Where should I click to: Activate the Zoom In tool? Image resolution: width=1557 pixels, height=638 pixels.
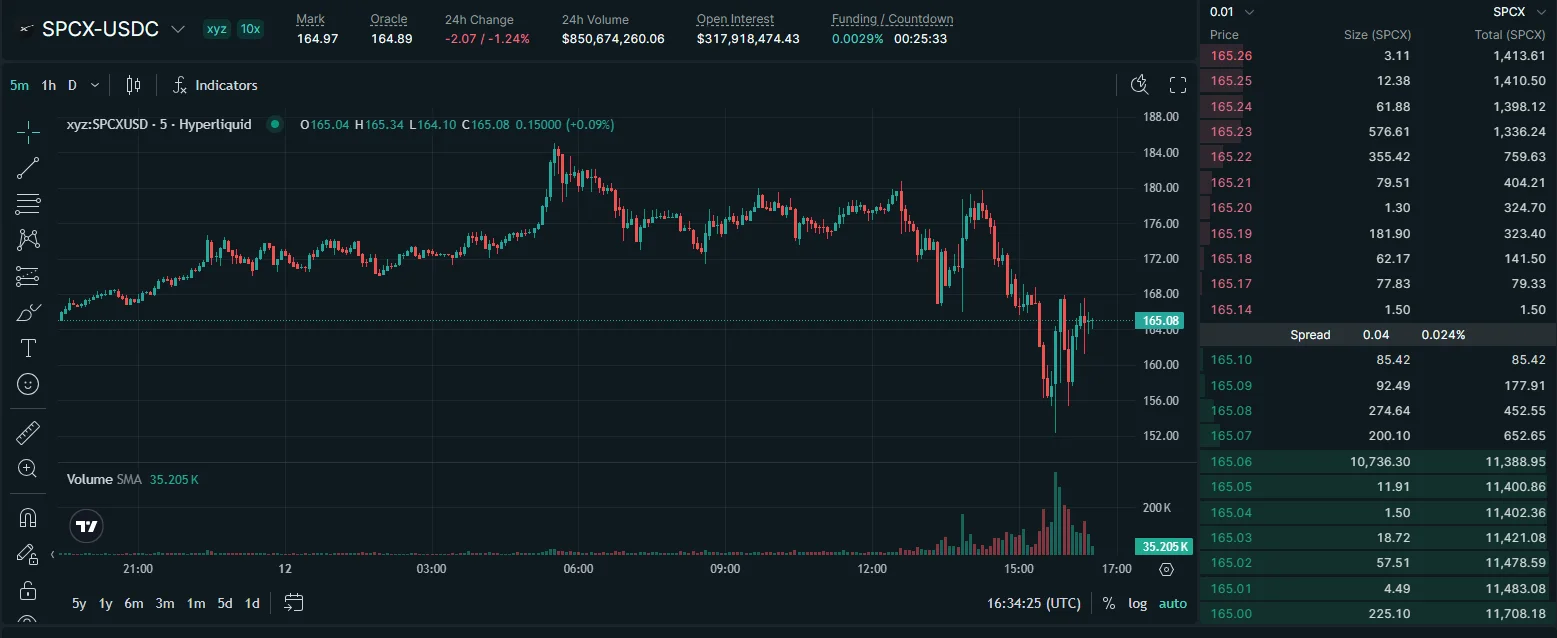pyautogui.click(x=28, y=468)
